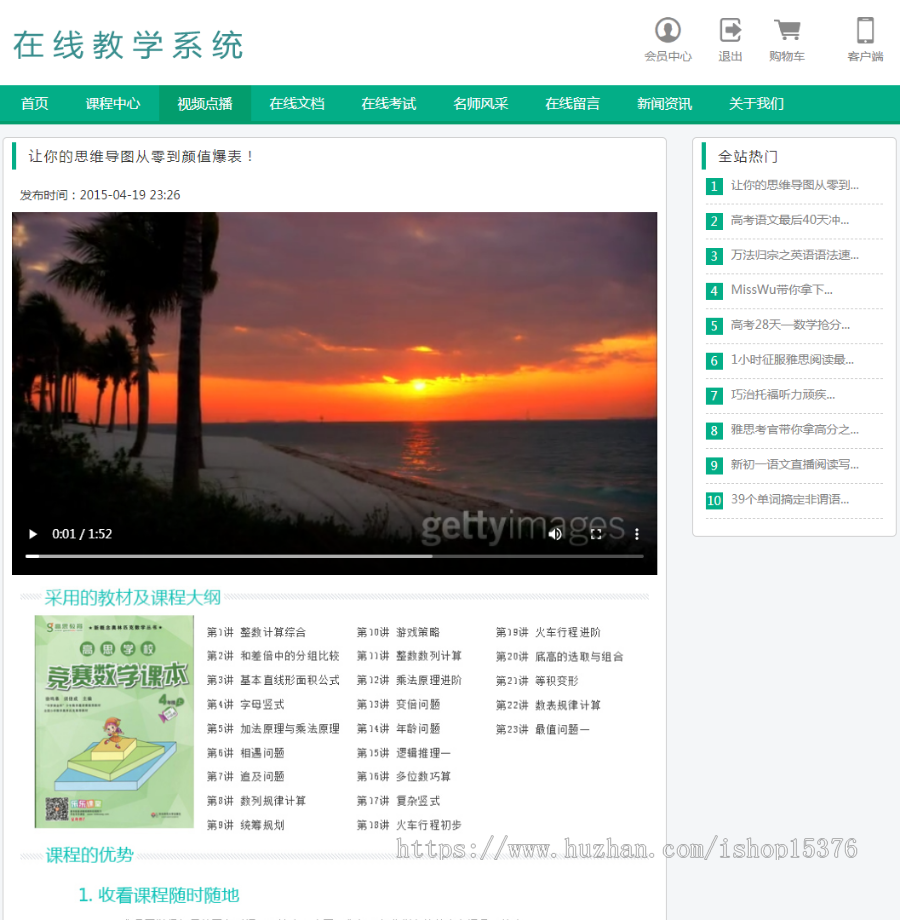Open hot item 高考语文最后40天冲

(789, 221)
